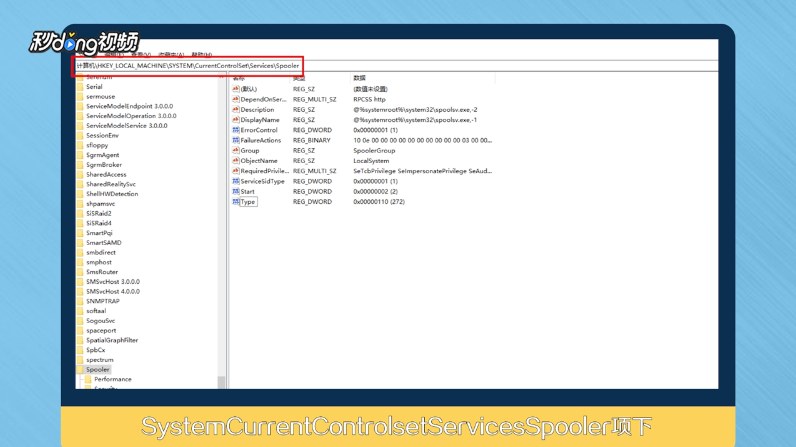
Task: Select the Description value's string icon
Action: click(236, 109)
